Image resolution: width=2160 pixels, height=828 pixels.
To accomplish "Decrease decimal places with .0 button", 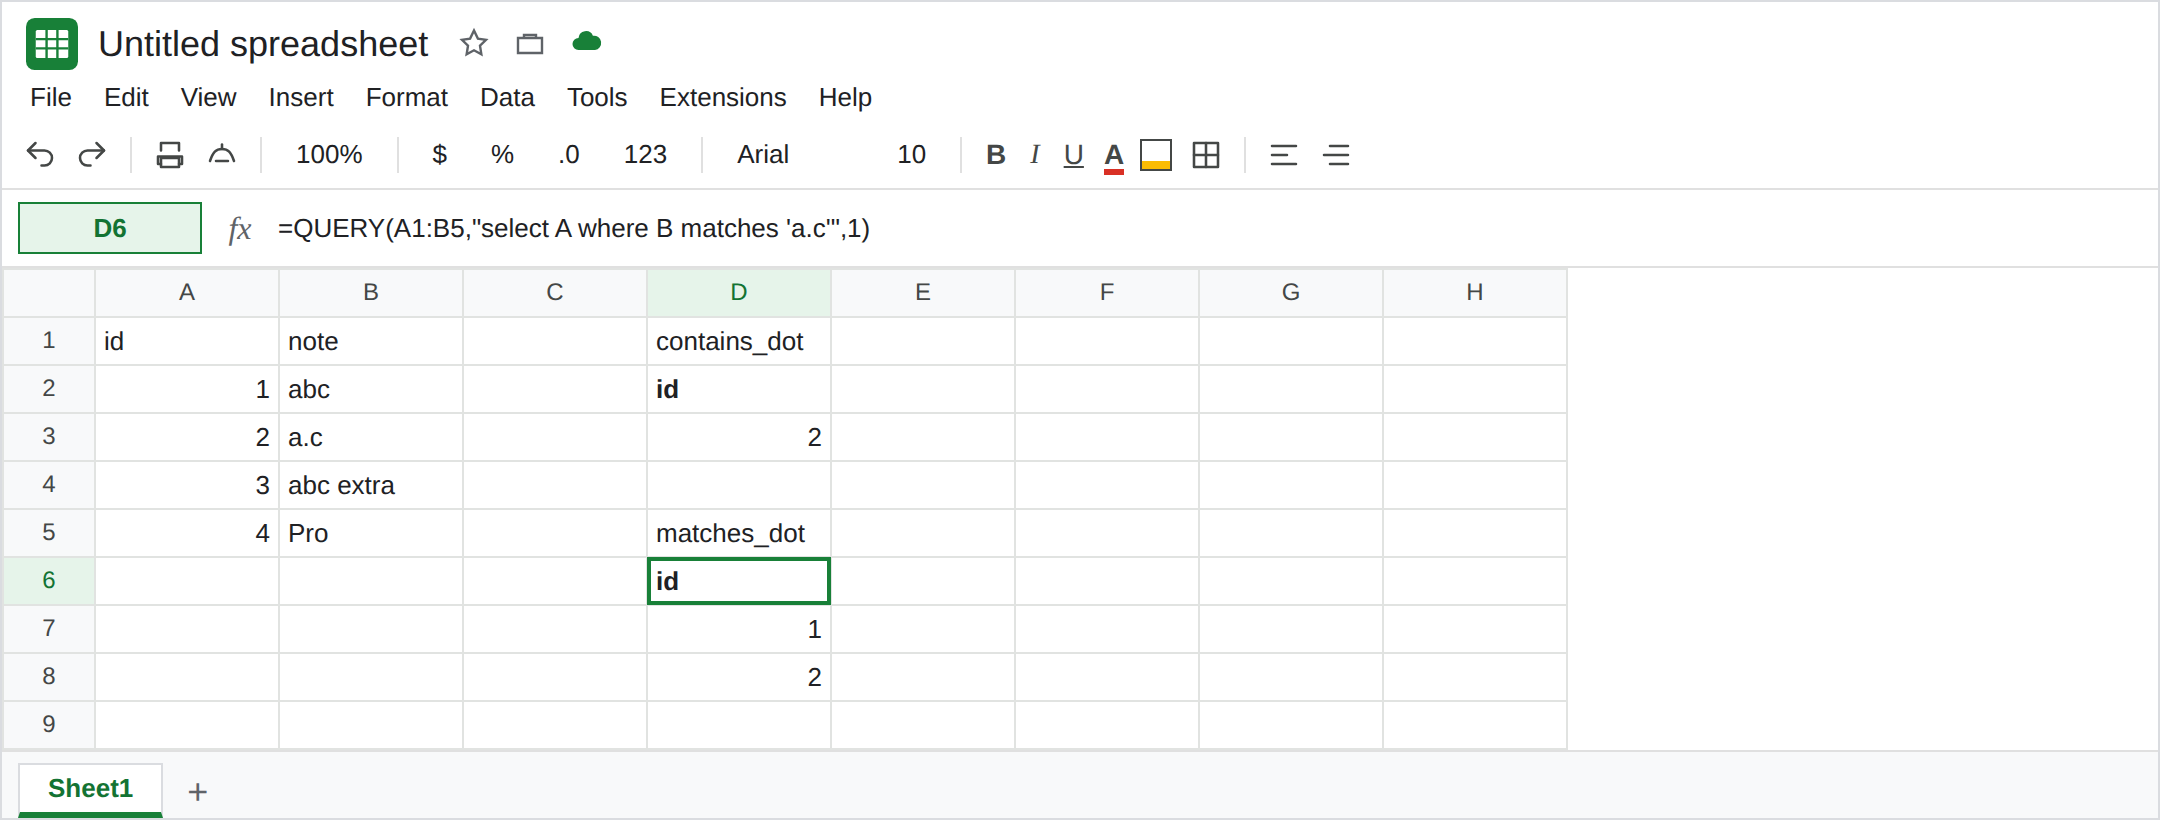I will point(568,155).
